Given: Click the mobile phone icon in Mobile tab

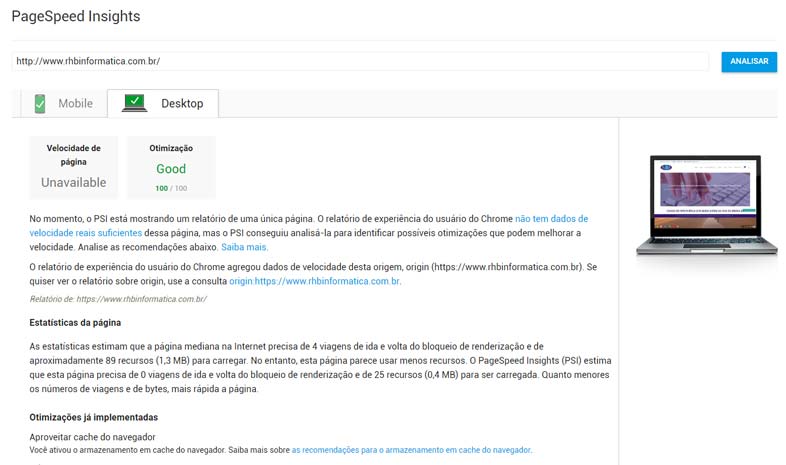Looking at the screenshot, I should point(40,103).
